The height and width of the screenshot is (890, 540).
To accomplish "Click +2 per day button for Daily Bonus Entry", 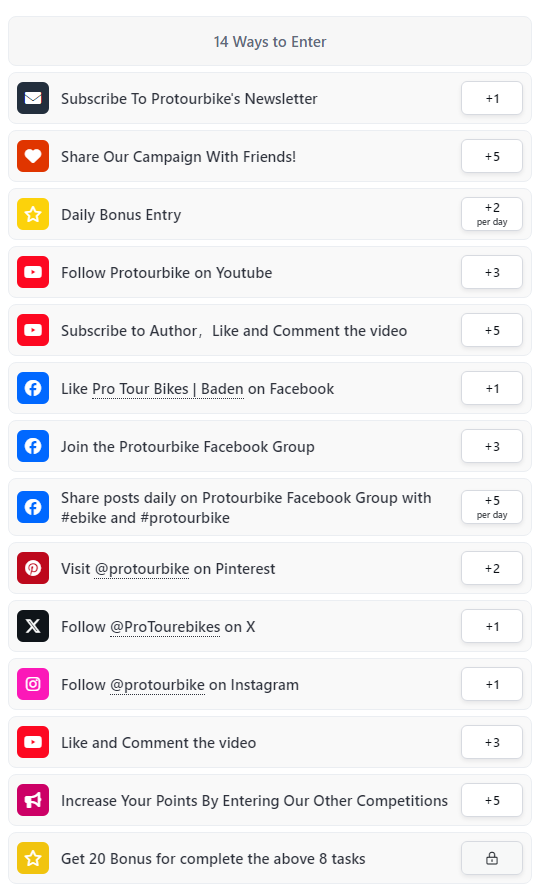I will [492, 214].
